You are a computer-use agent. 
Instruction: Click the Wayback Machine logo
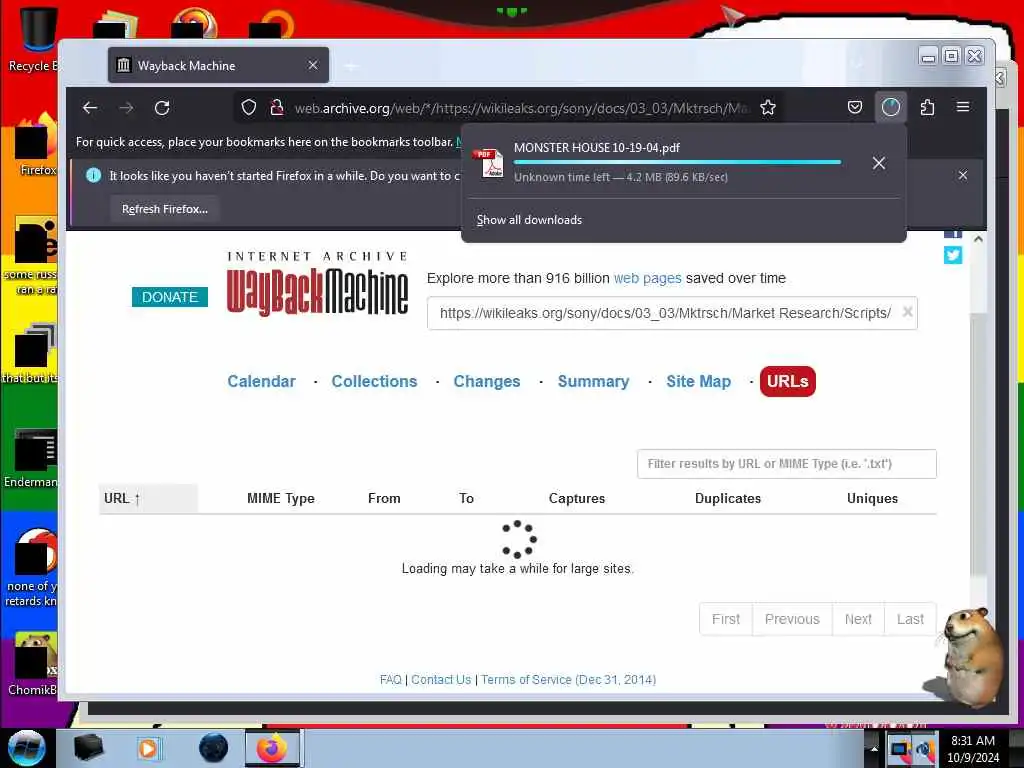coord(317,283)
